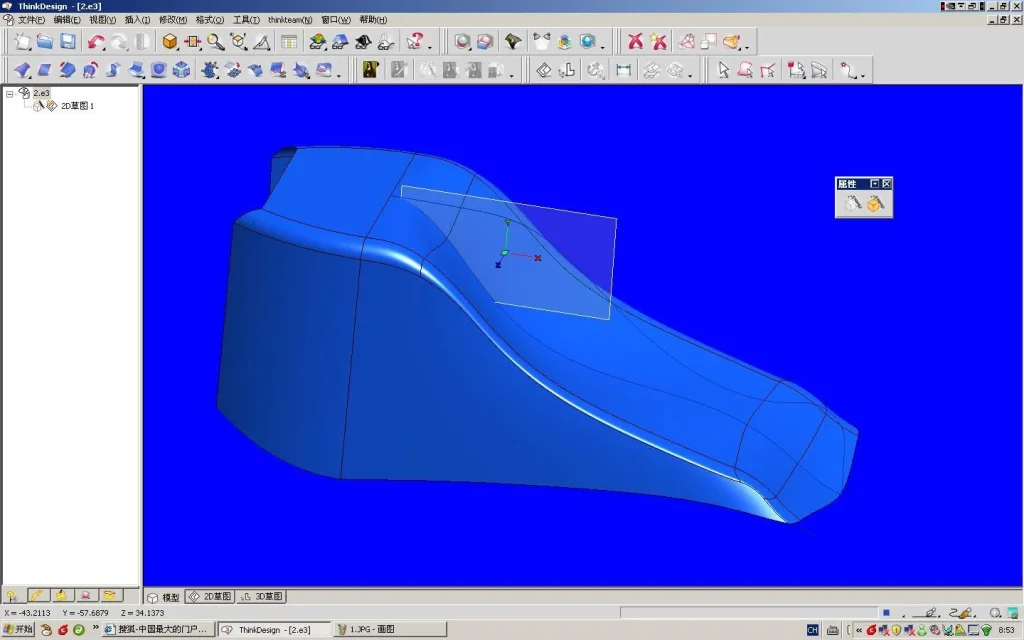Click the 3D box with arrows icon
The image size is (1024, 640).
point(238,42)
